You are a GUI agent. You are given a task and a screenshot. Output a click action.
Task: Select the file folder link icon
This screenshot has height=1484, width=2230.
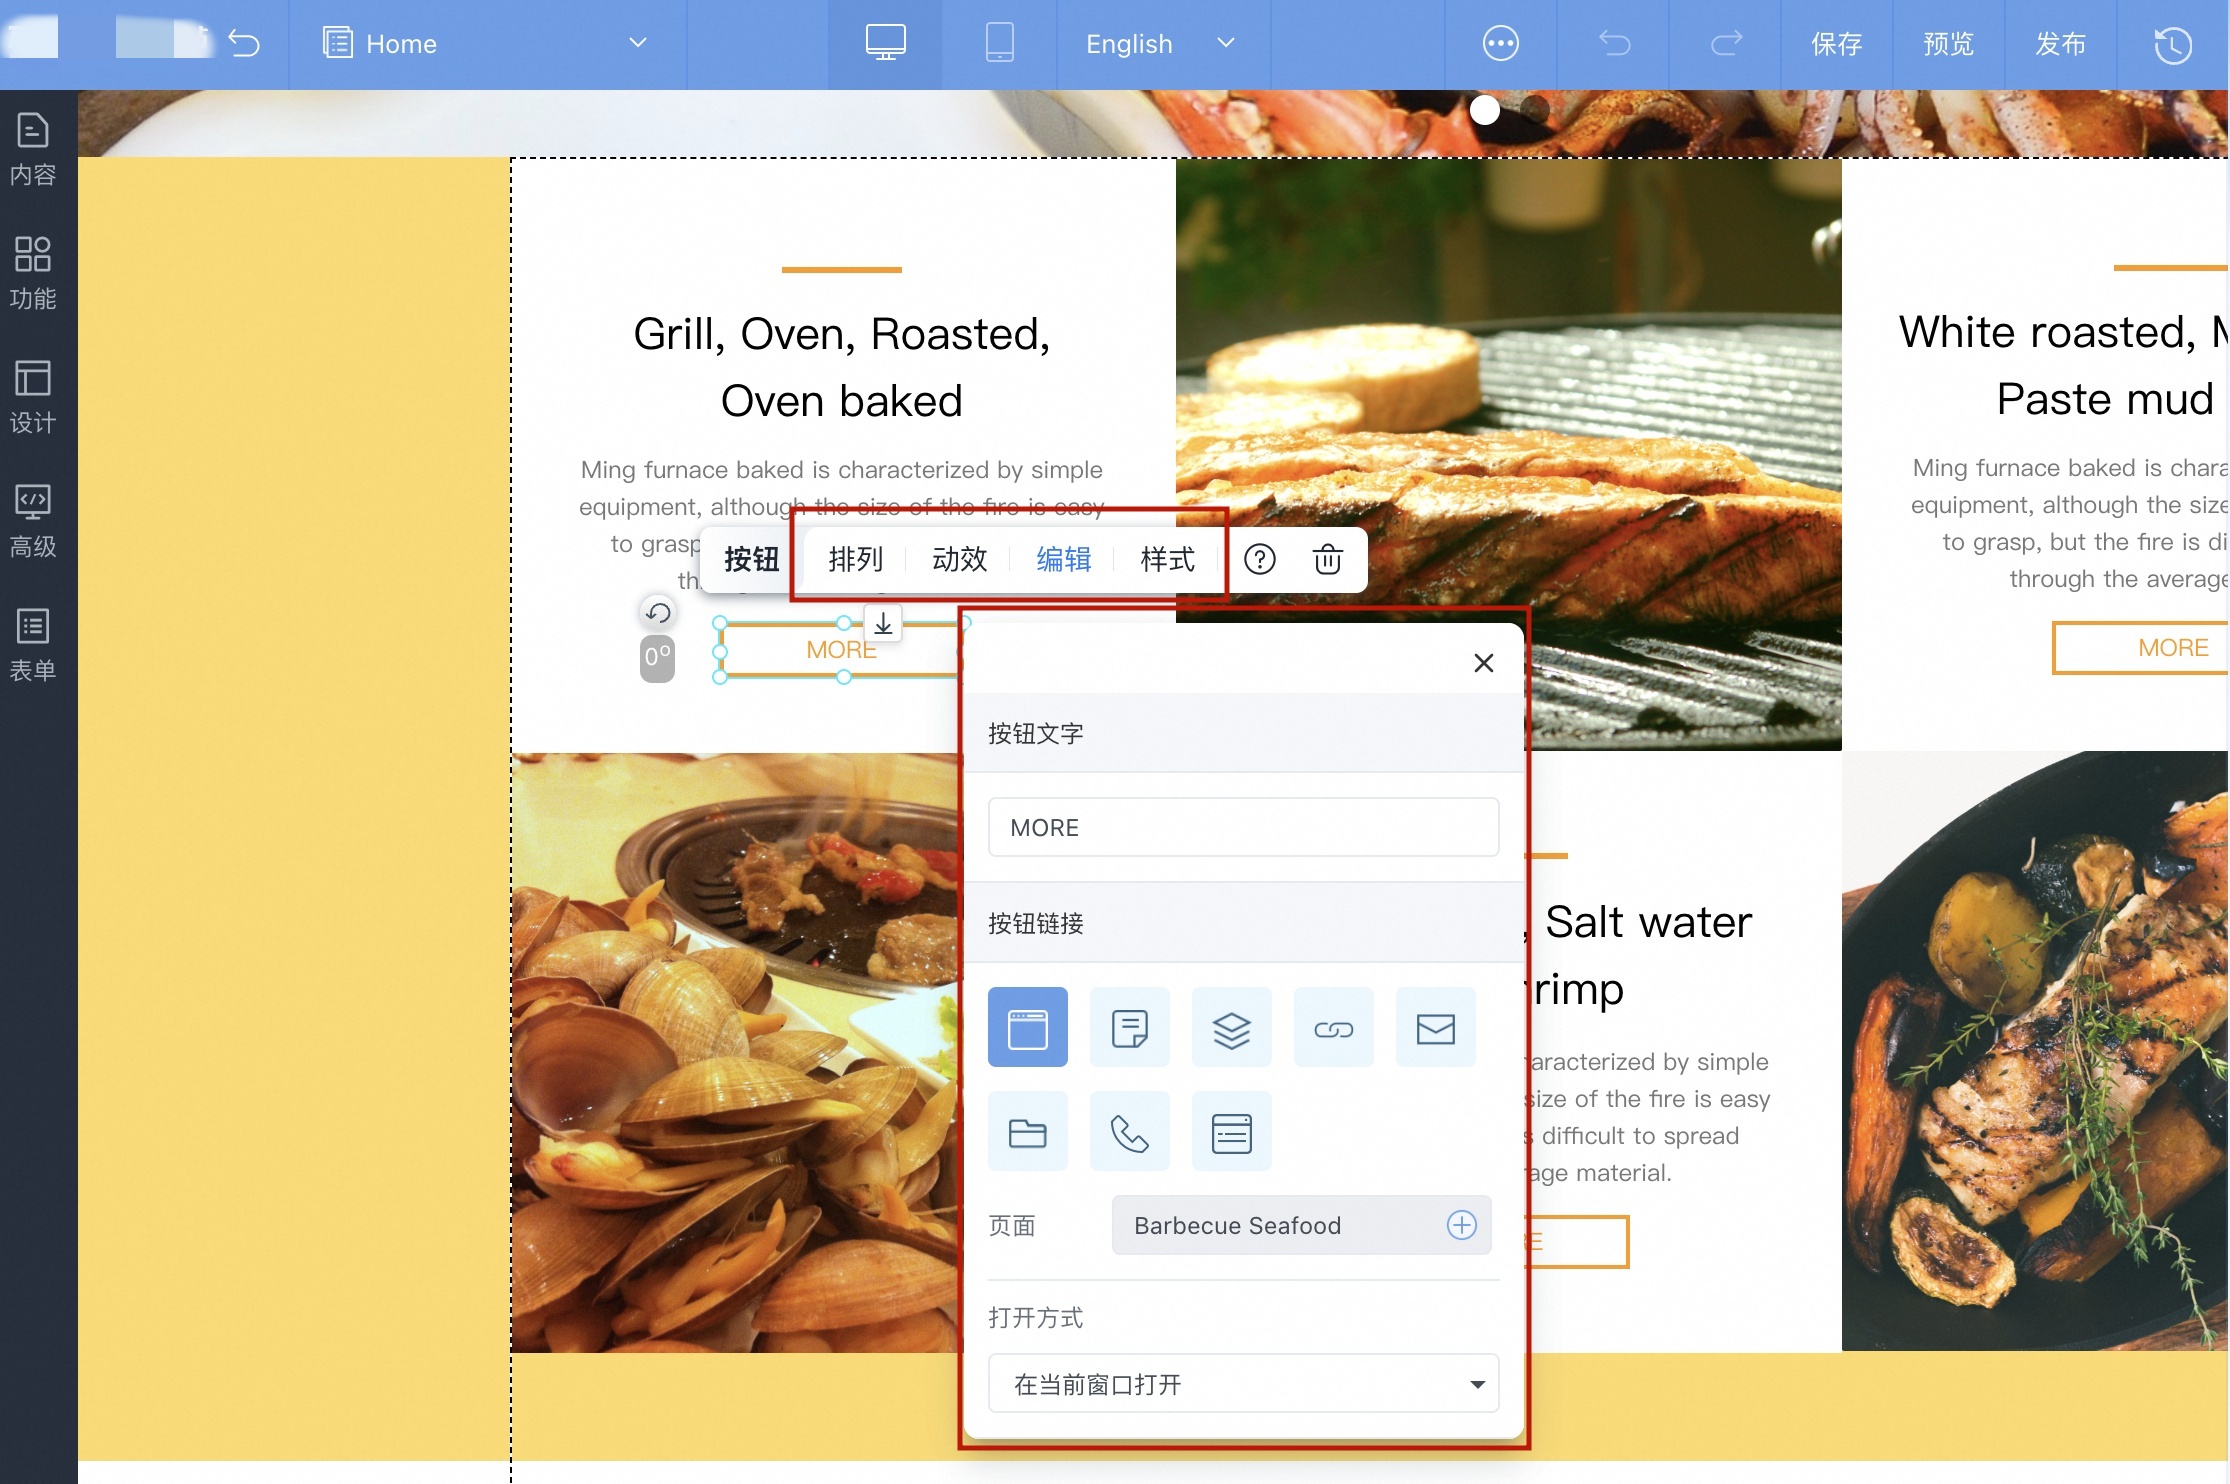(1027, 1131)
